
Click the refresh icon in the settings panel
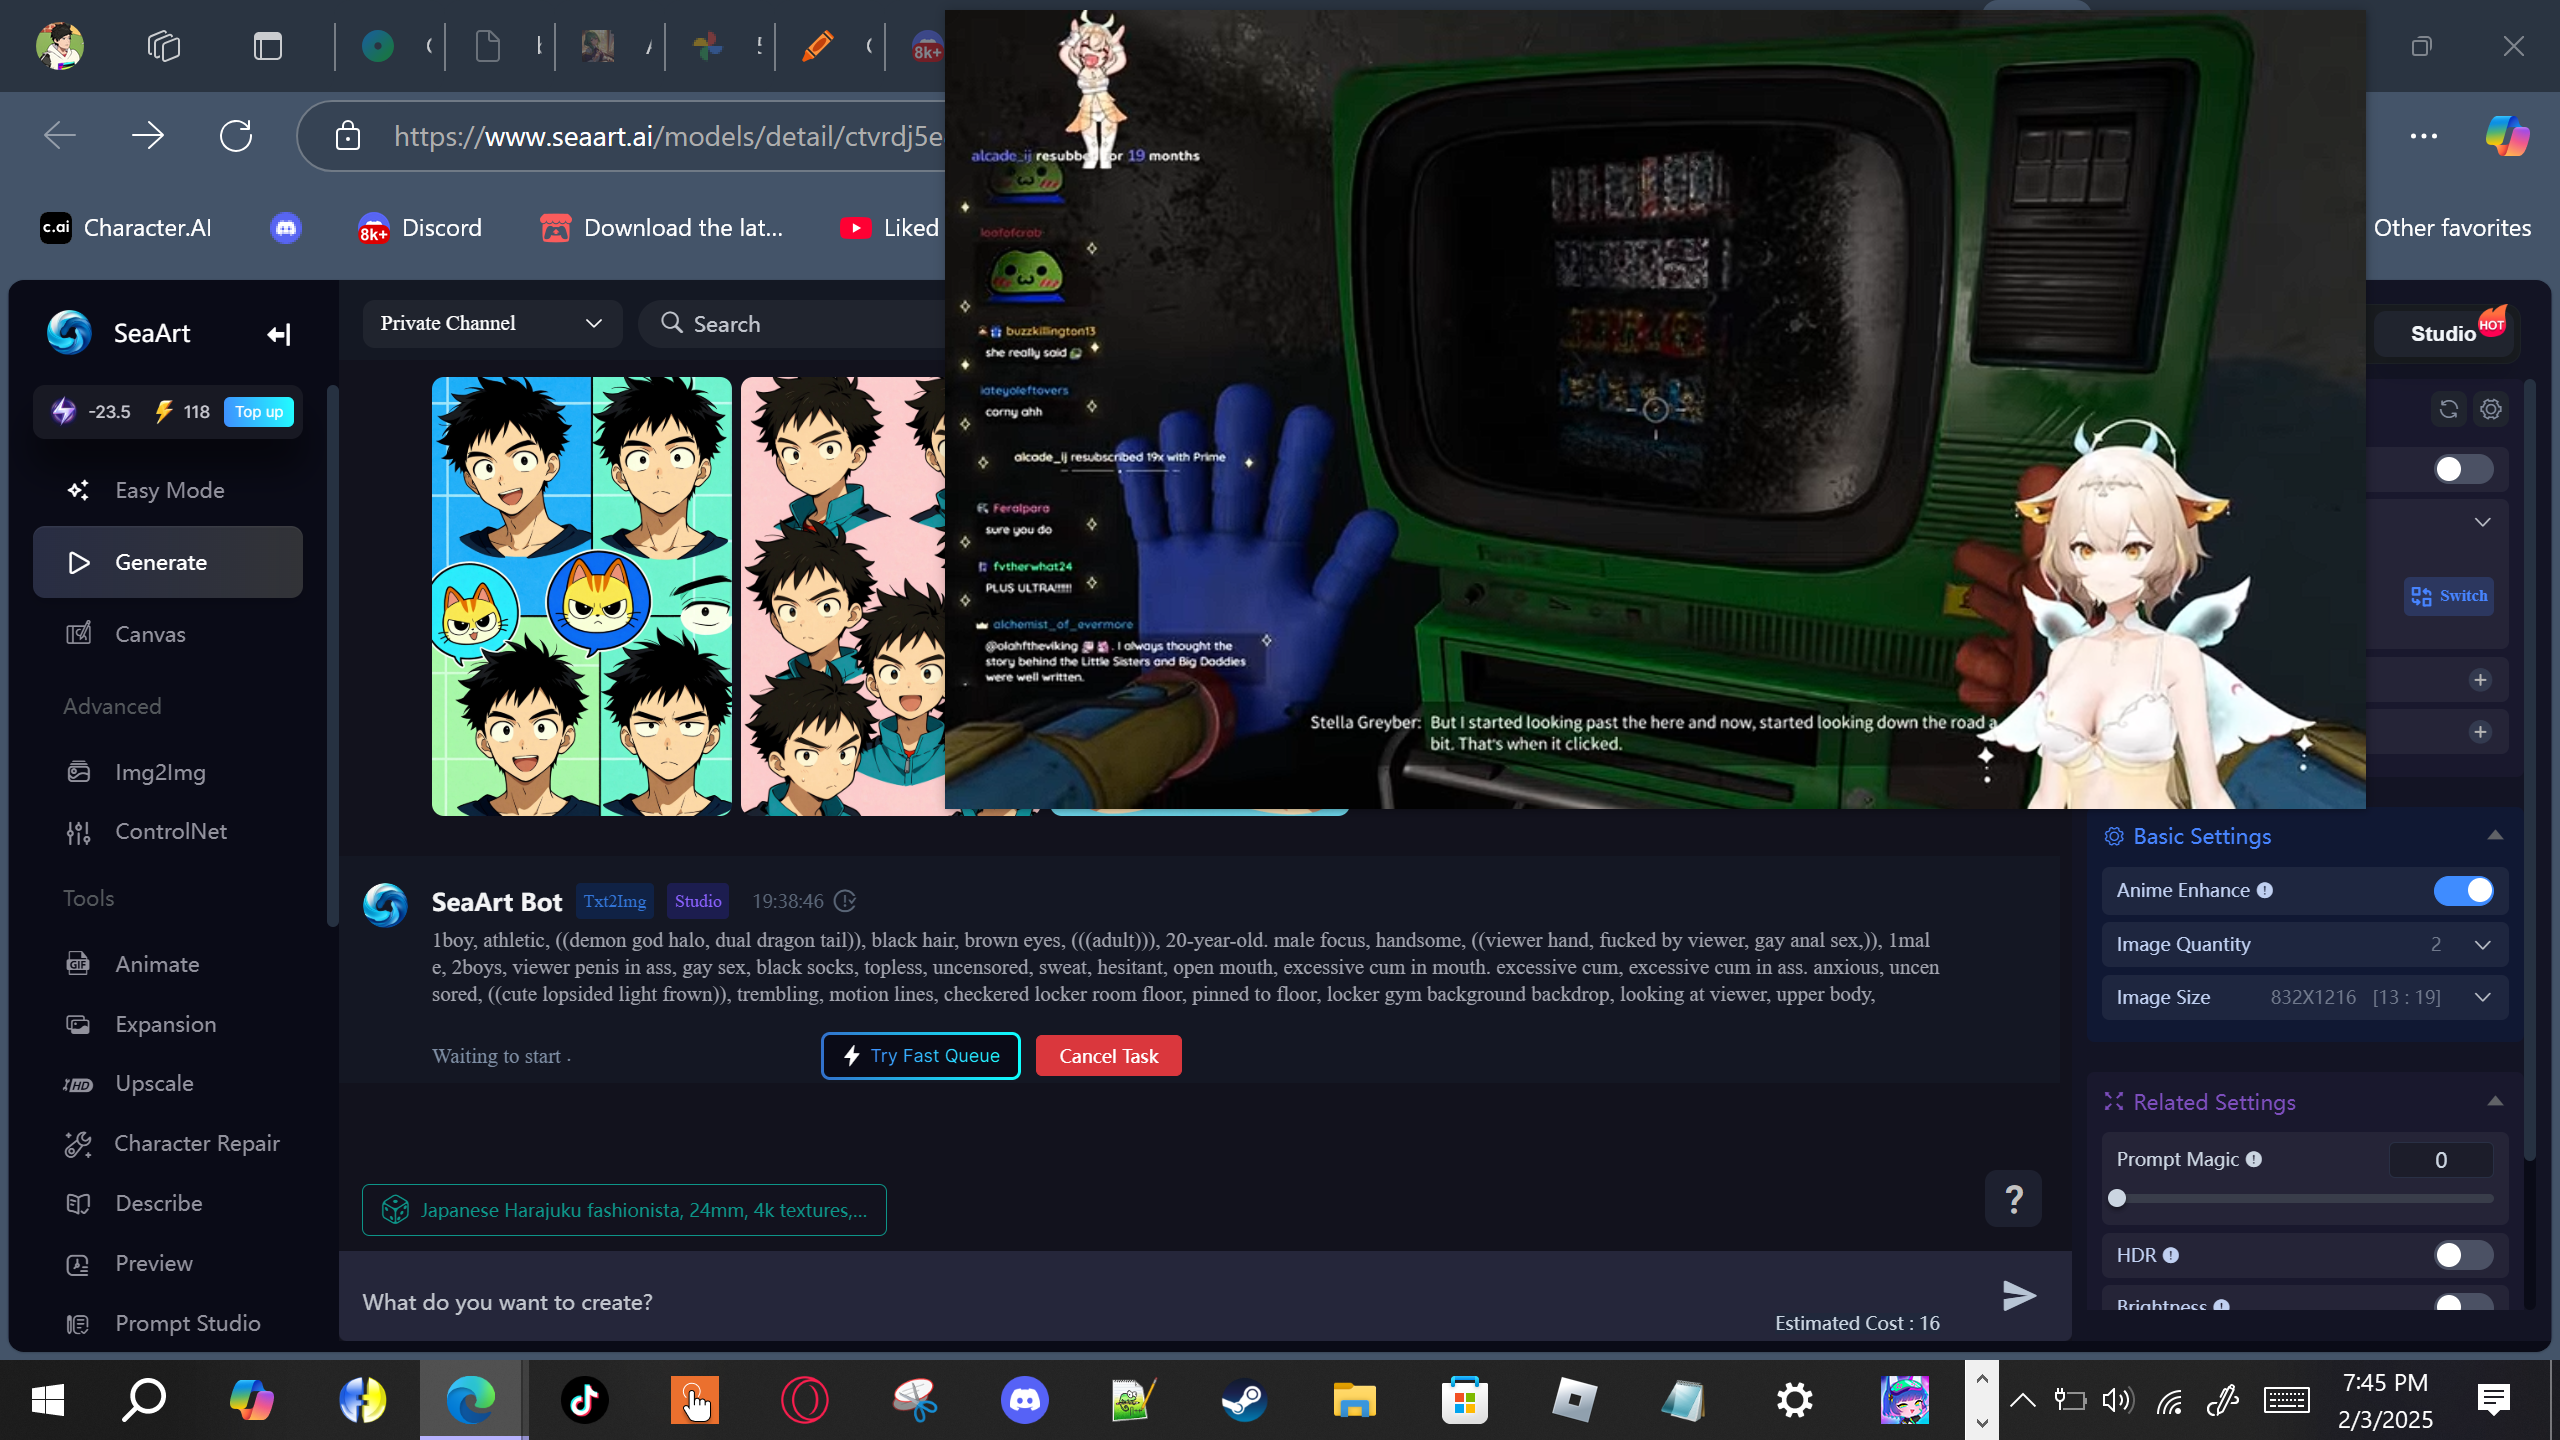2448,409
